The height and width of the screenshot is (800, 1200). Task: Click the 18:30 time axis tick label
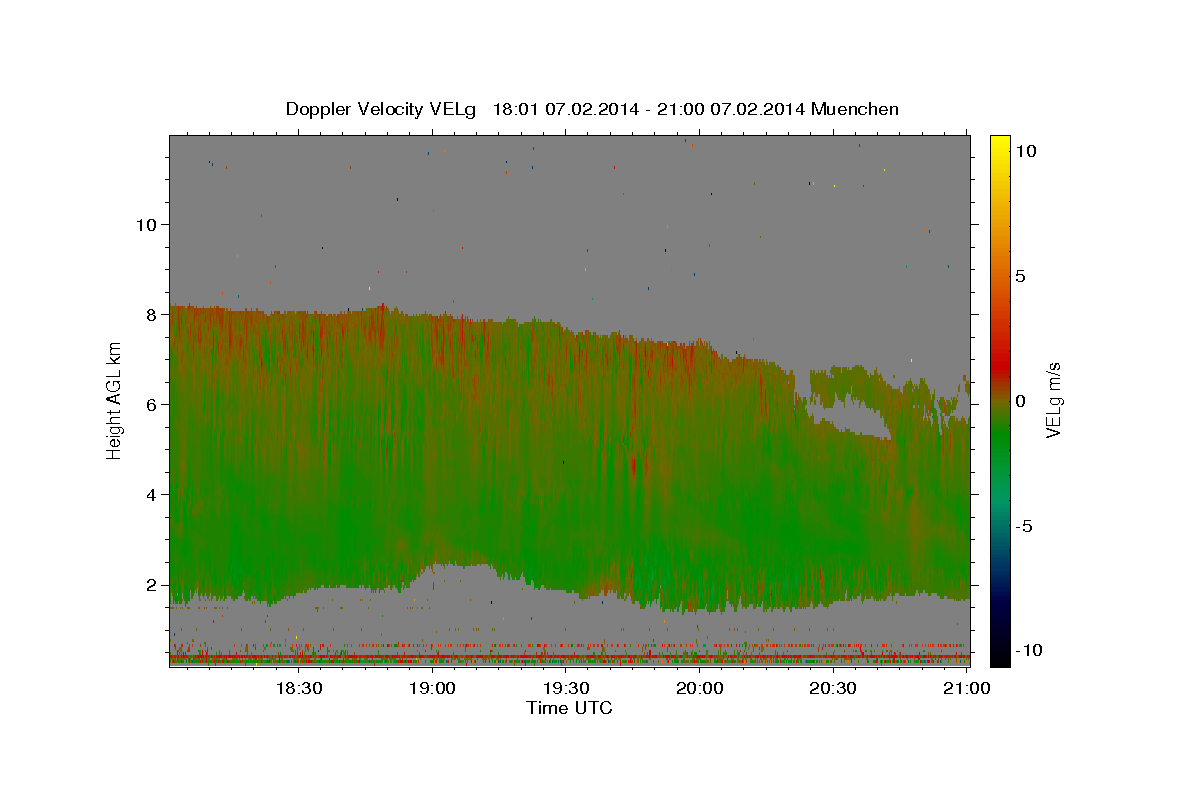(298, 688)
